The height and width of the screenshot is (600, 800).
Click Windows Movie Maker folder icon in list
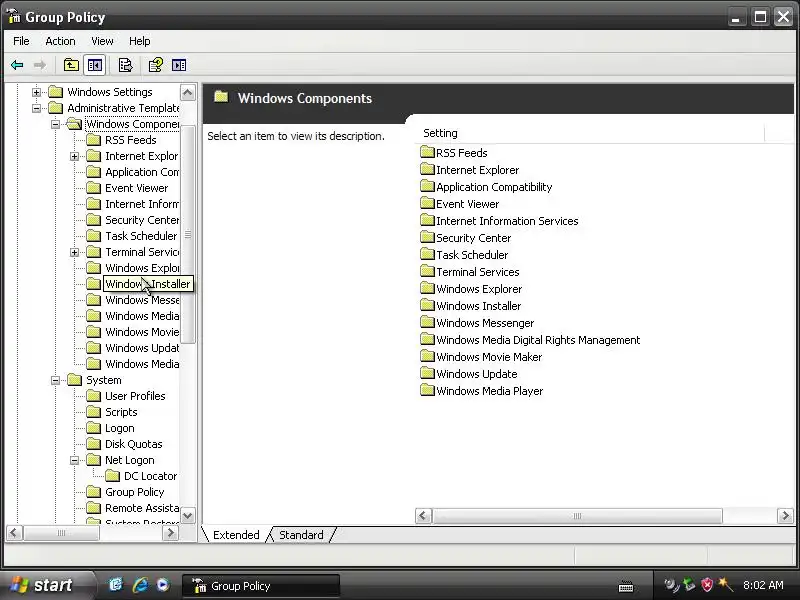pos(427,356)
